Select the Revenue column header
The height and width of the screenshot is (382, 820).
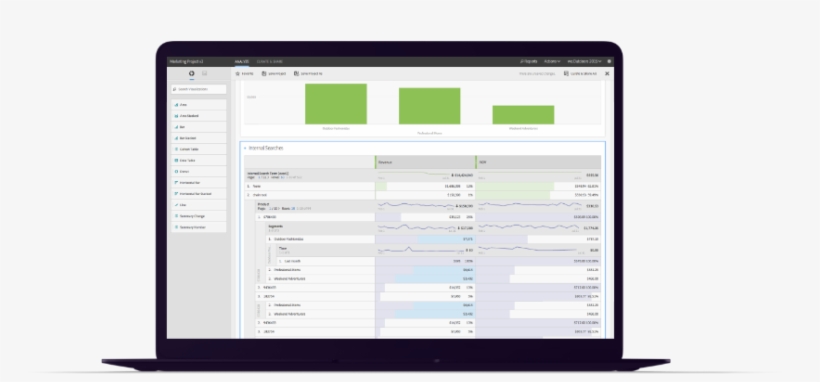point(425,162)
